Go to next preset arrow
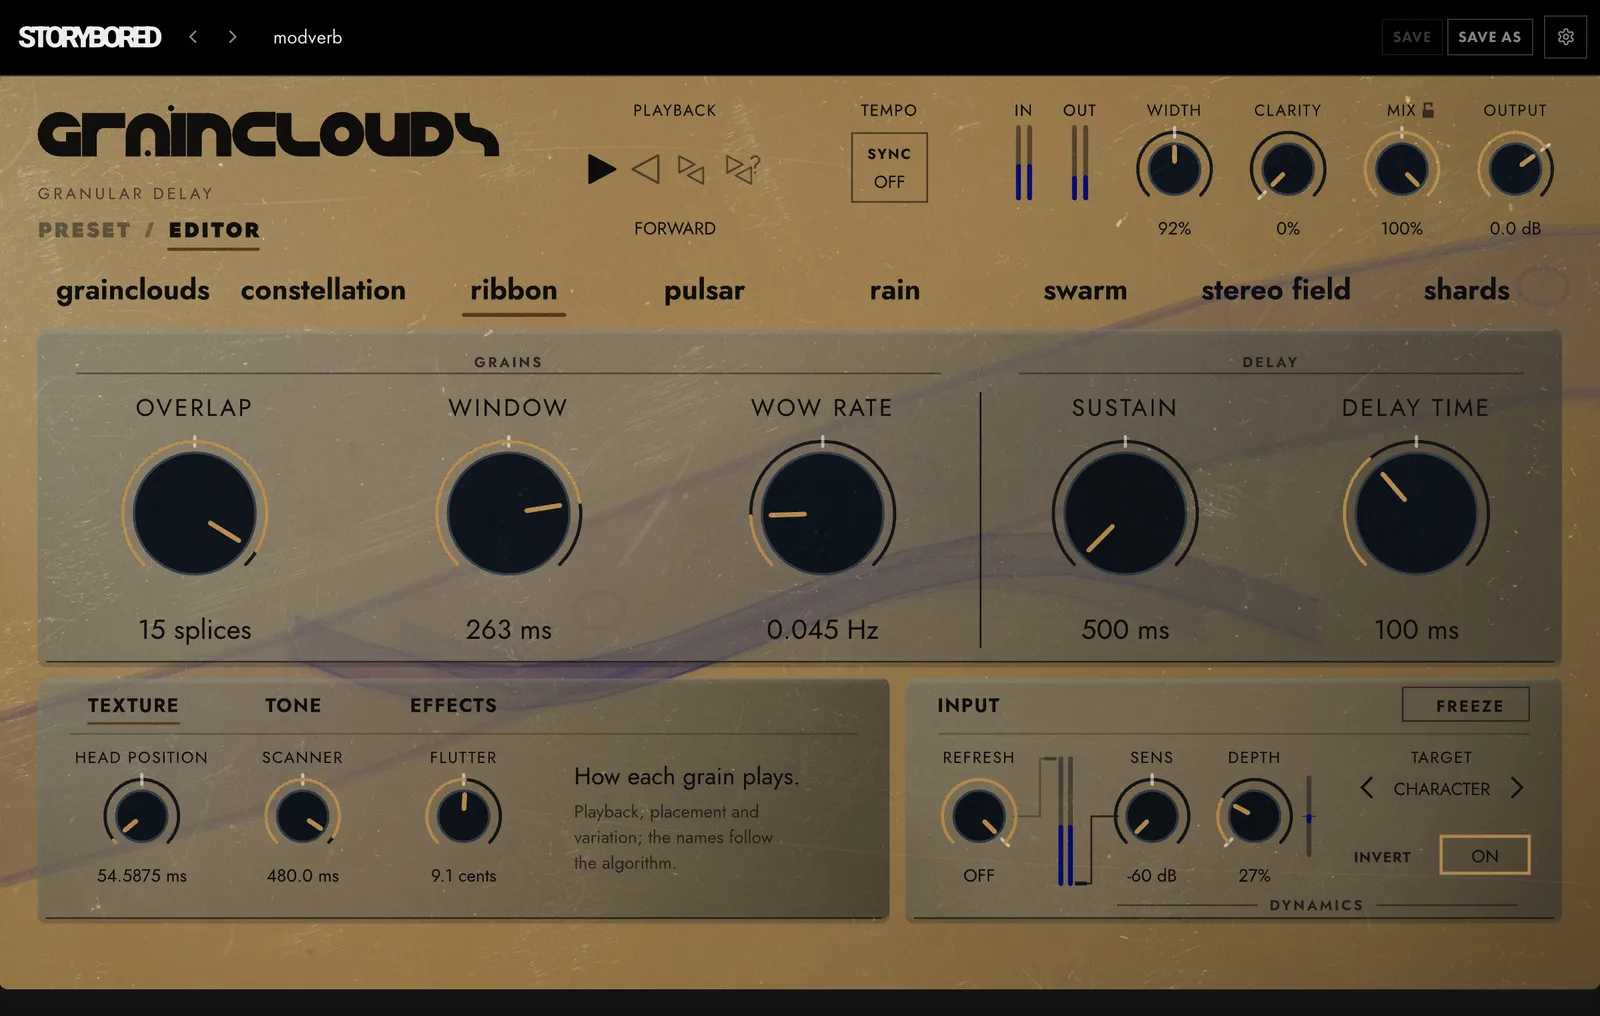The image size is (1600, 1016). coord(232,37)
